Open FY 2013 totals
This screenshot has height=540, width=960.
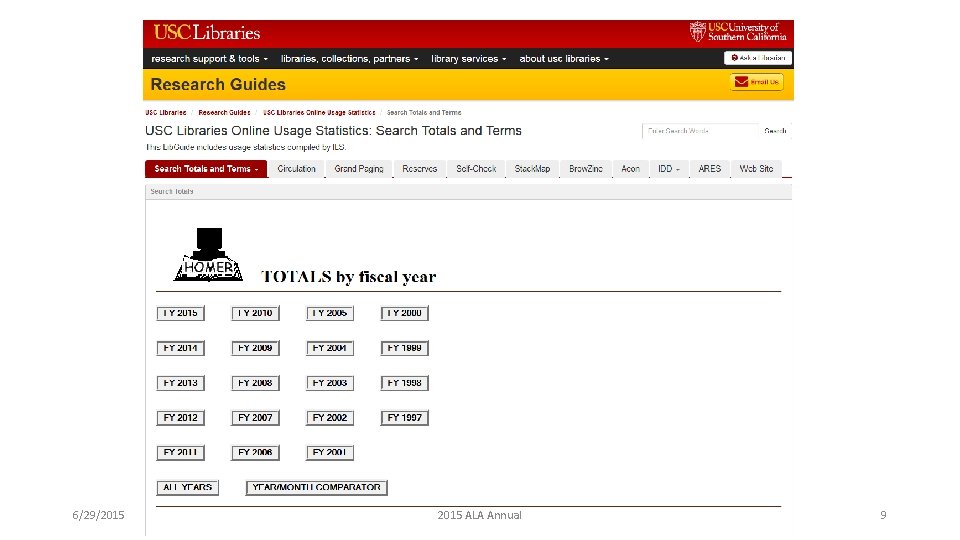pos(180,383)
